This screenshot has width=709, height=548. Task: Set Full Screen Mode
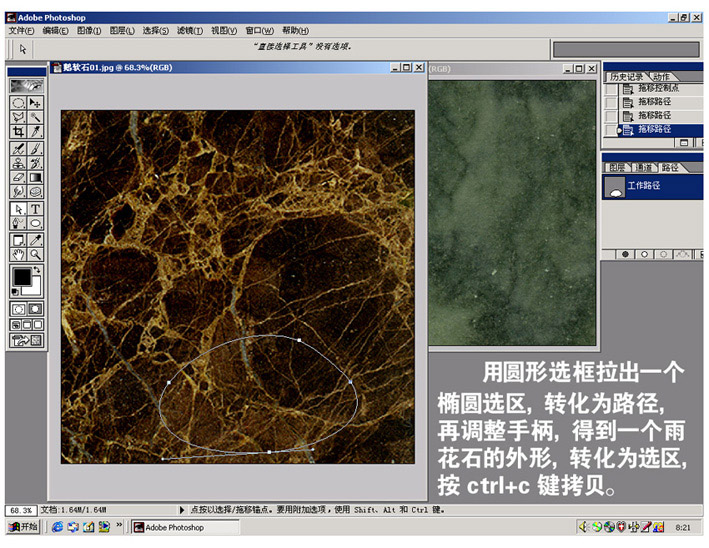click(38, 325)
